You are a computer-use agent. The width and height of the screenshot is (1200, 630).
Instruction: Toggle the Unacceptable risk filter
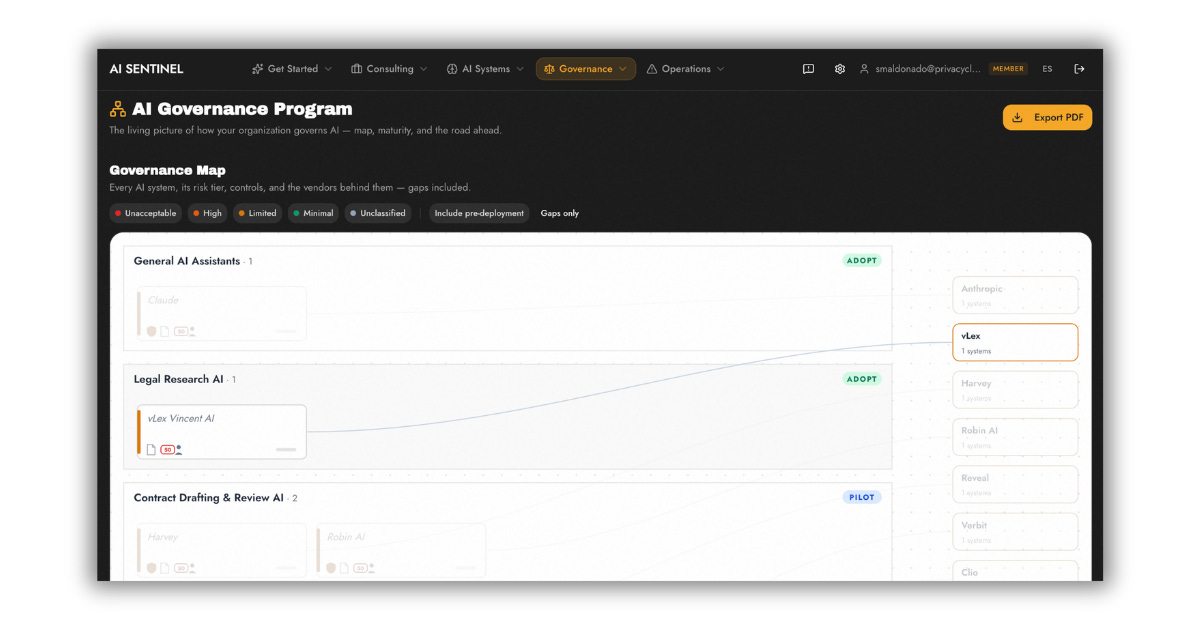(x=145, y=213)
